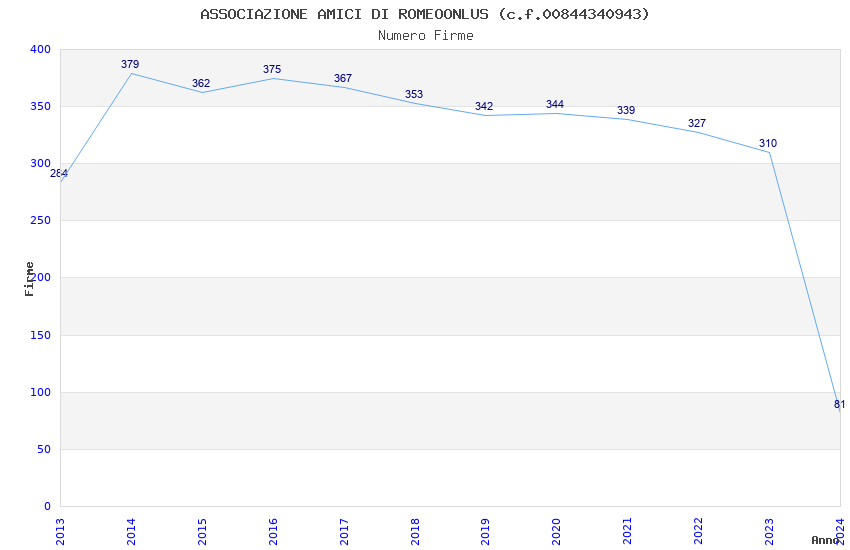Select the data label 81 for 2024
Screen dimensions: 850x550
pyautogui.click(x=840, y=404)
